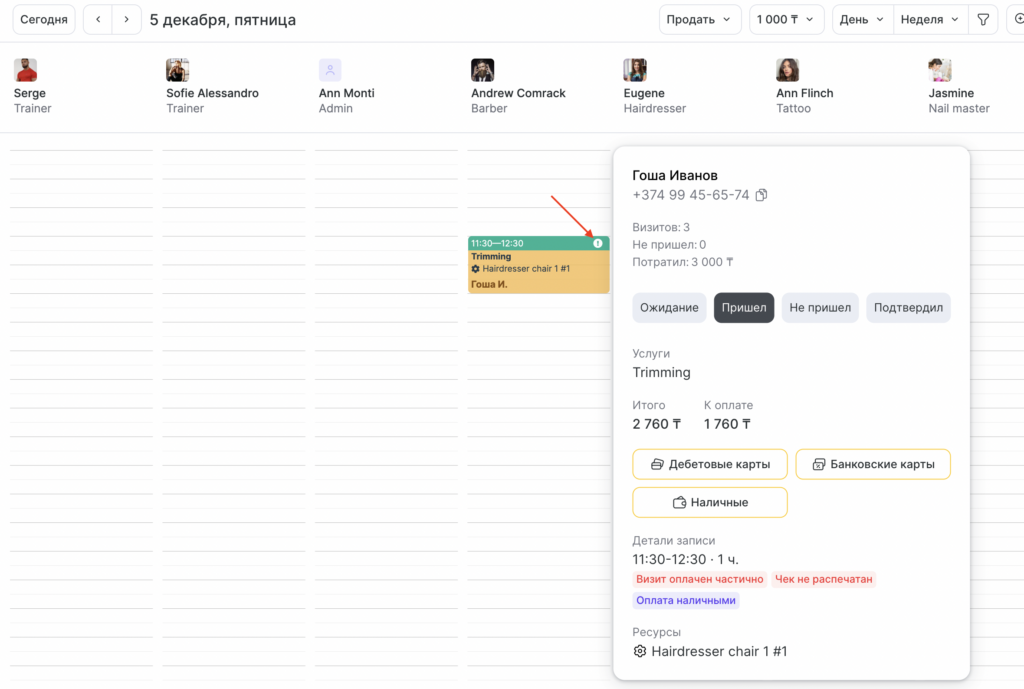Switch to Неделя view

[x=929, y=20]
